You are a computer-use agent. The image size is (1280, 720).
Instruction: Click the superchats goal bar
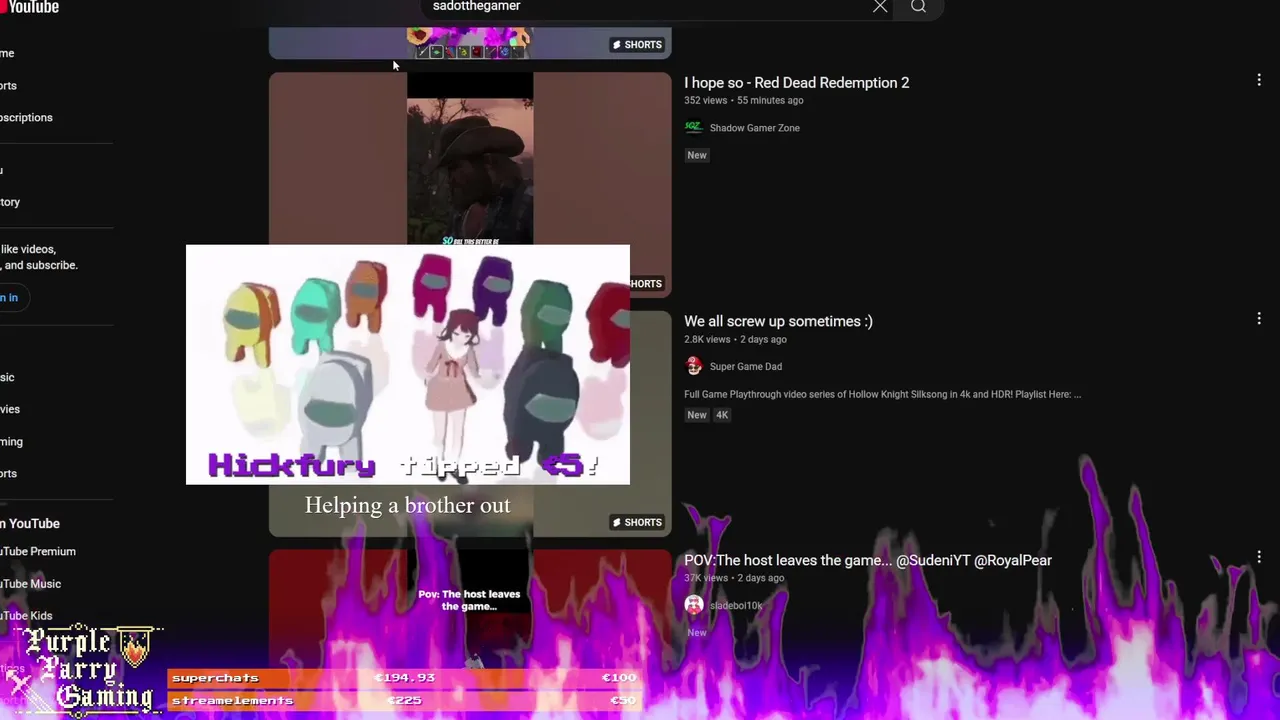404,678
